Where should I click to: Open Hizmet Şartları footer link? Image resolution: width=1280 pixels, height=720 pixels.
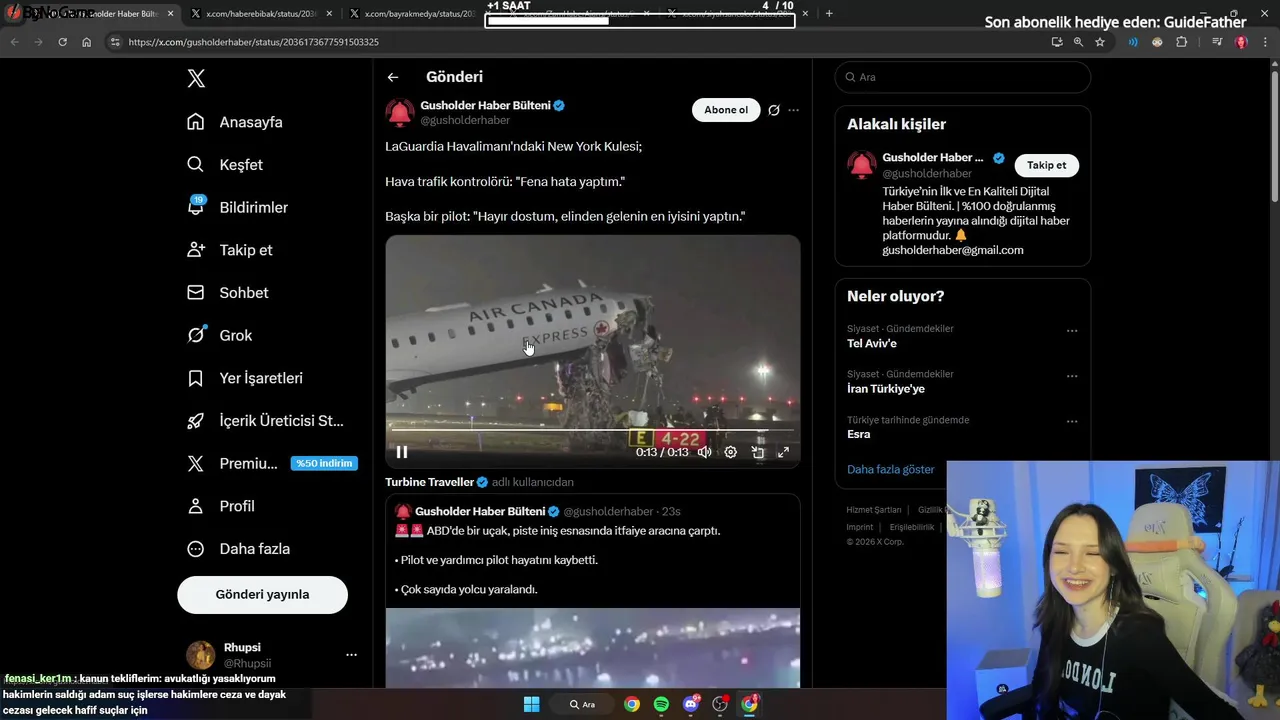coord(873,510)
